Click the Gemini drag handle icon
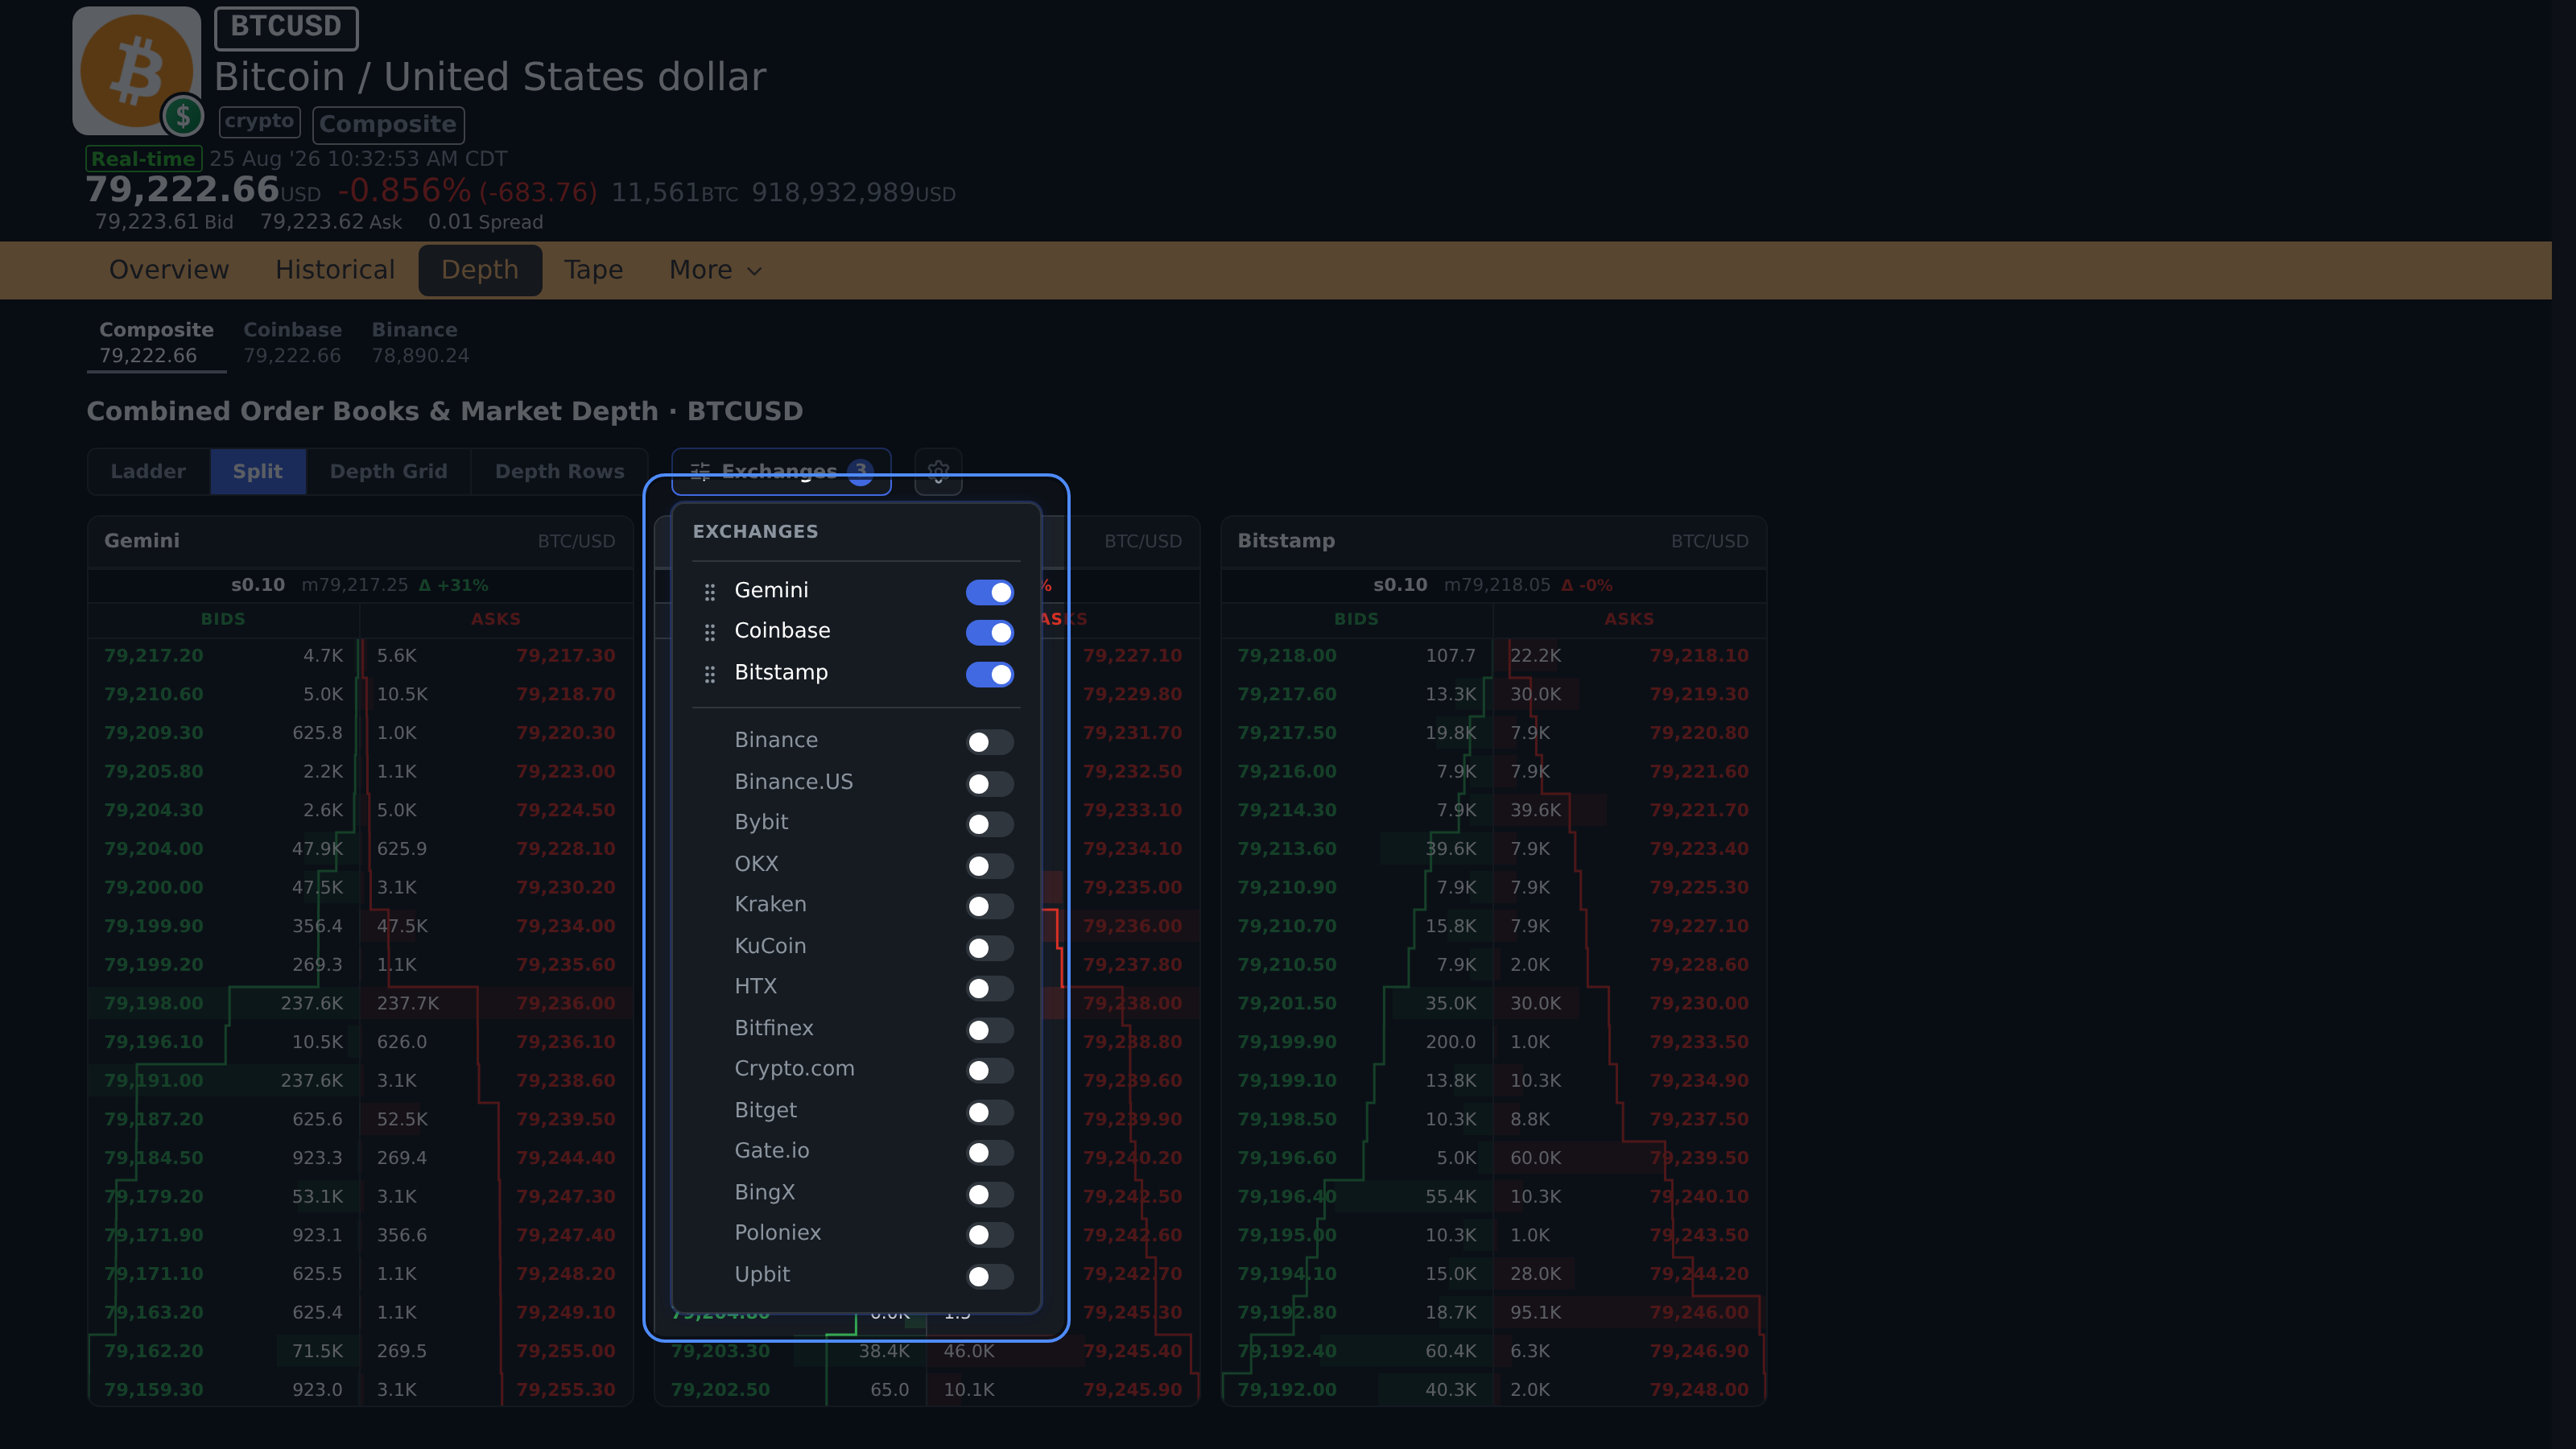This screenshot has height=1449, width=2576. [709, 592]
